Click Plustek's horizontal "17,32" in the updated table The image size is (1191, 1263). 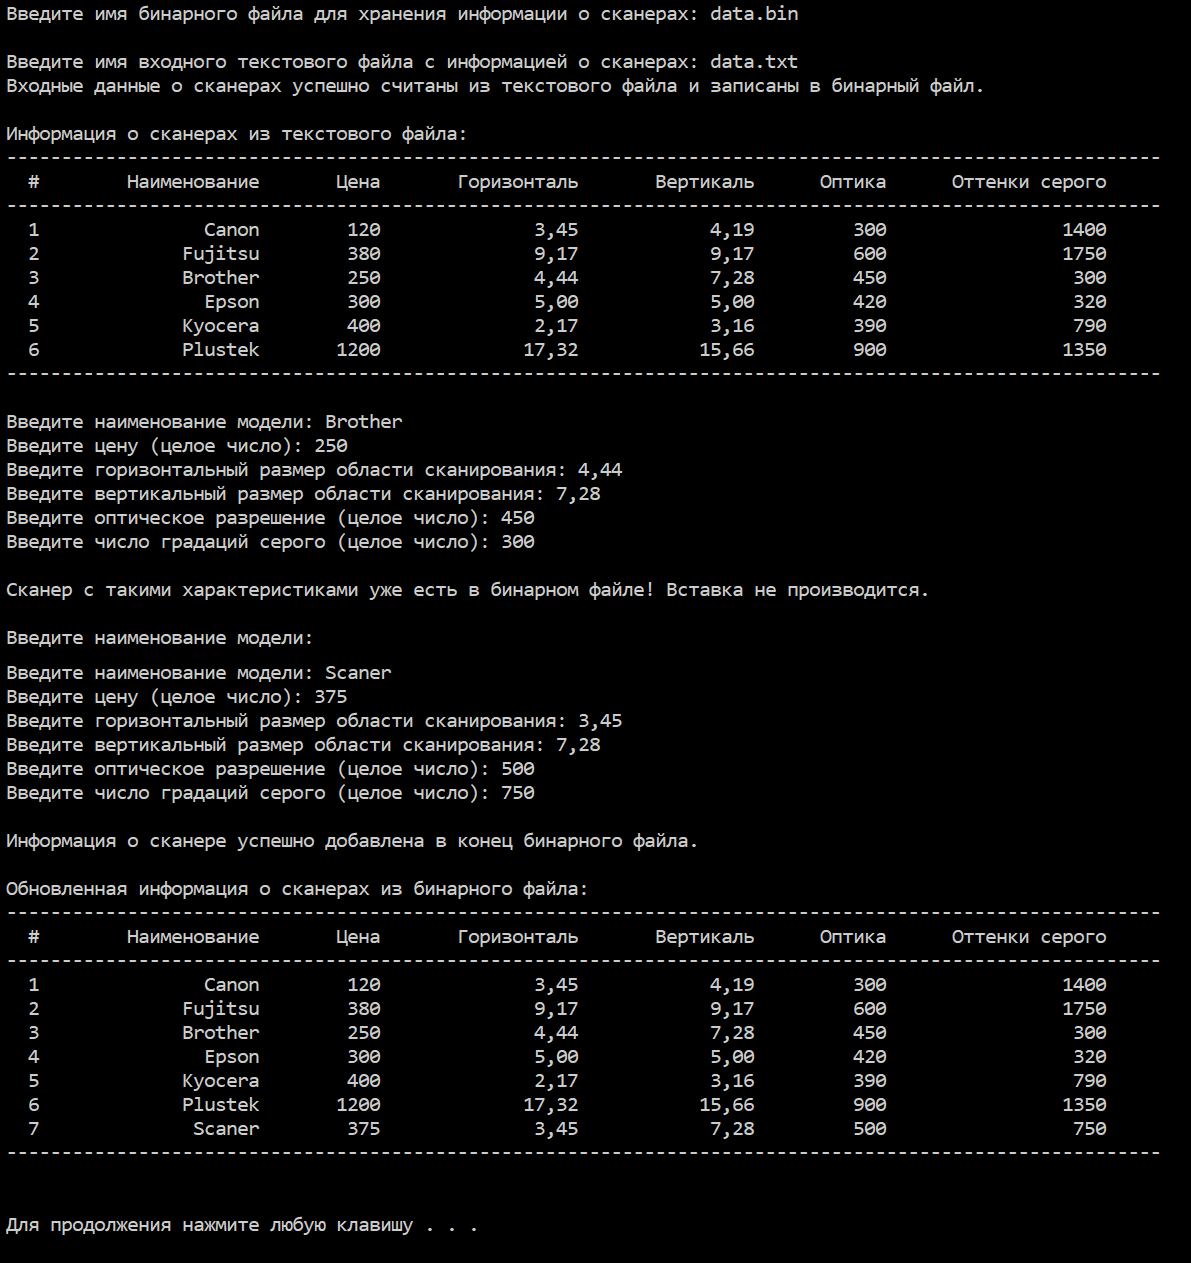pyautogui.click(x=551, y=1105)
